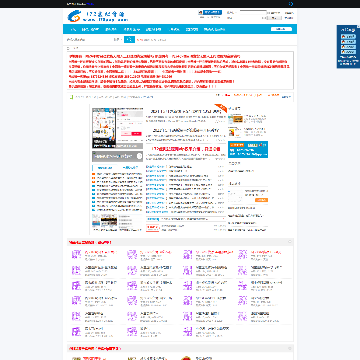Click the green statistics icon above the slideshow
The height and width of the screenshot is (360, 360).
coord(71,97)
